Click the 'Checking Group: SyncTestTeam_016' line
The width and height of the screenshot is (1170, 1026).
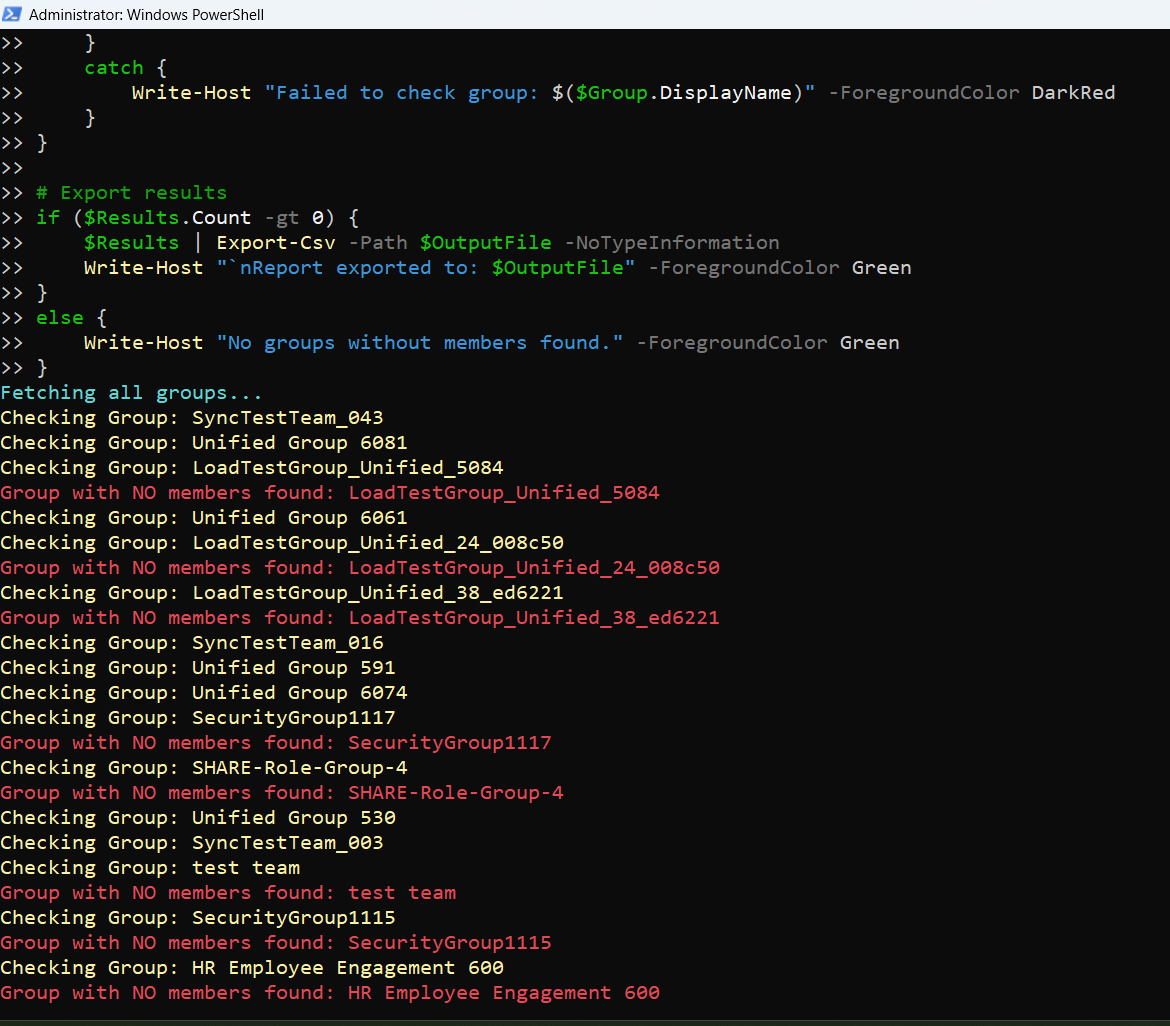point(192,643)
